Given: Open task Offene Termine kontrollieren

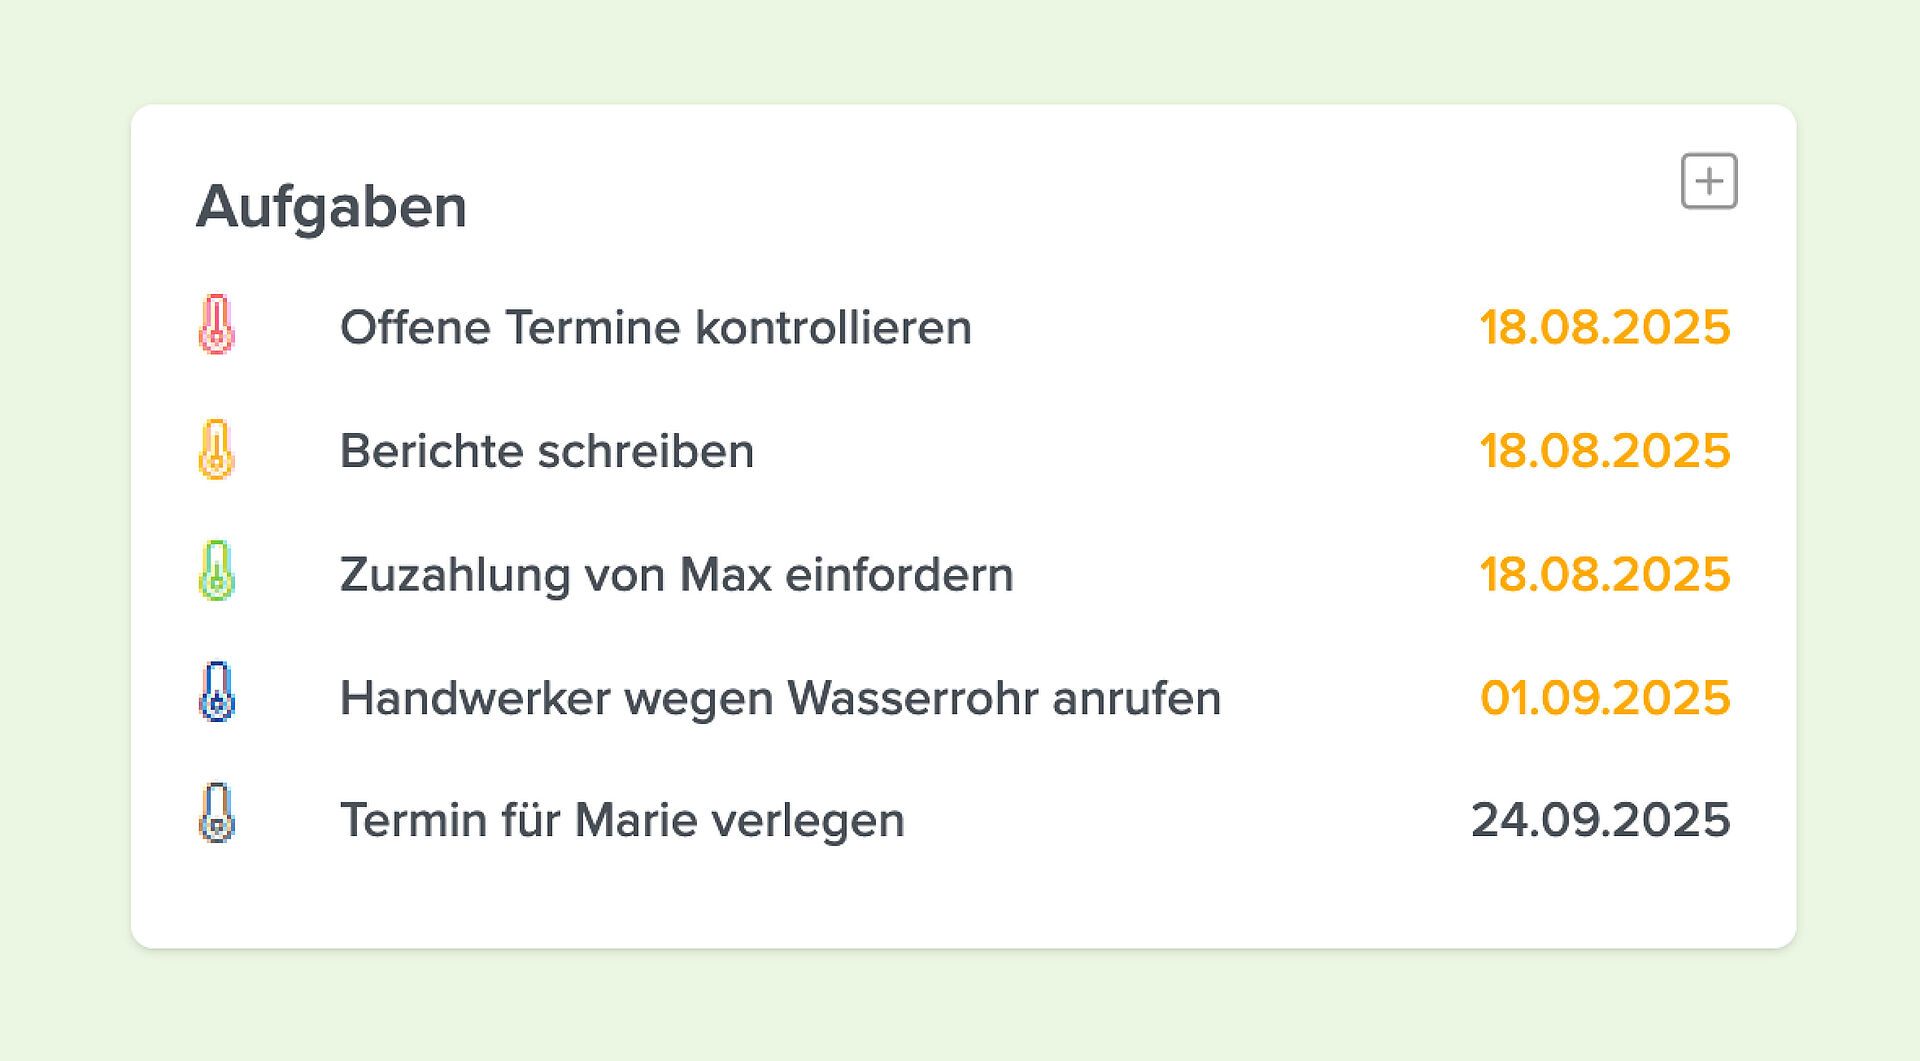Looking at the screenshot, I should [x=656, y=327].
